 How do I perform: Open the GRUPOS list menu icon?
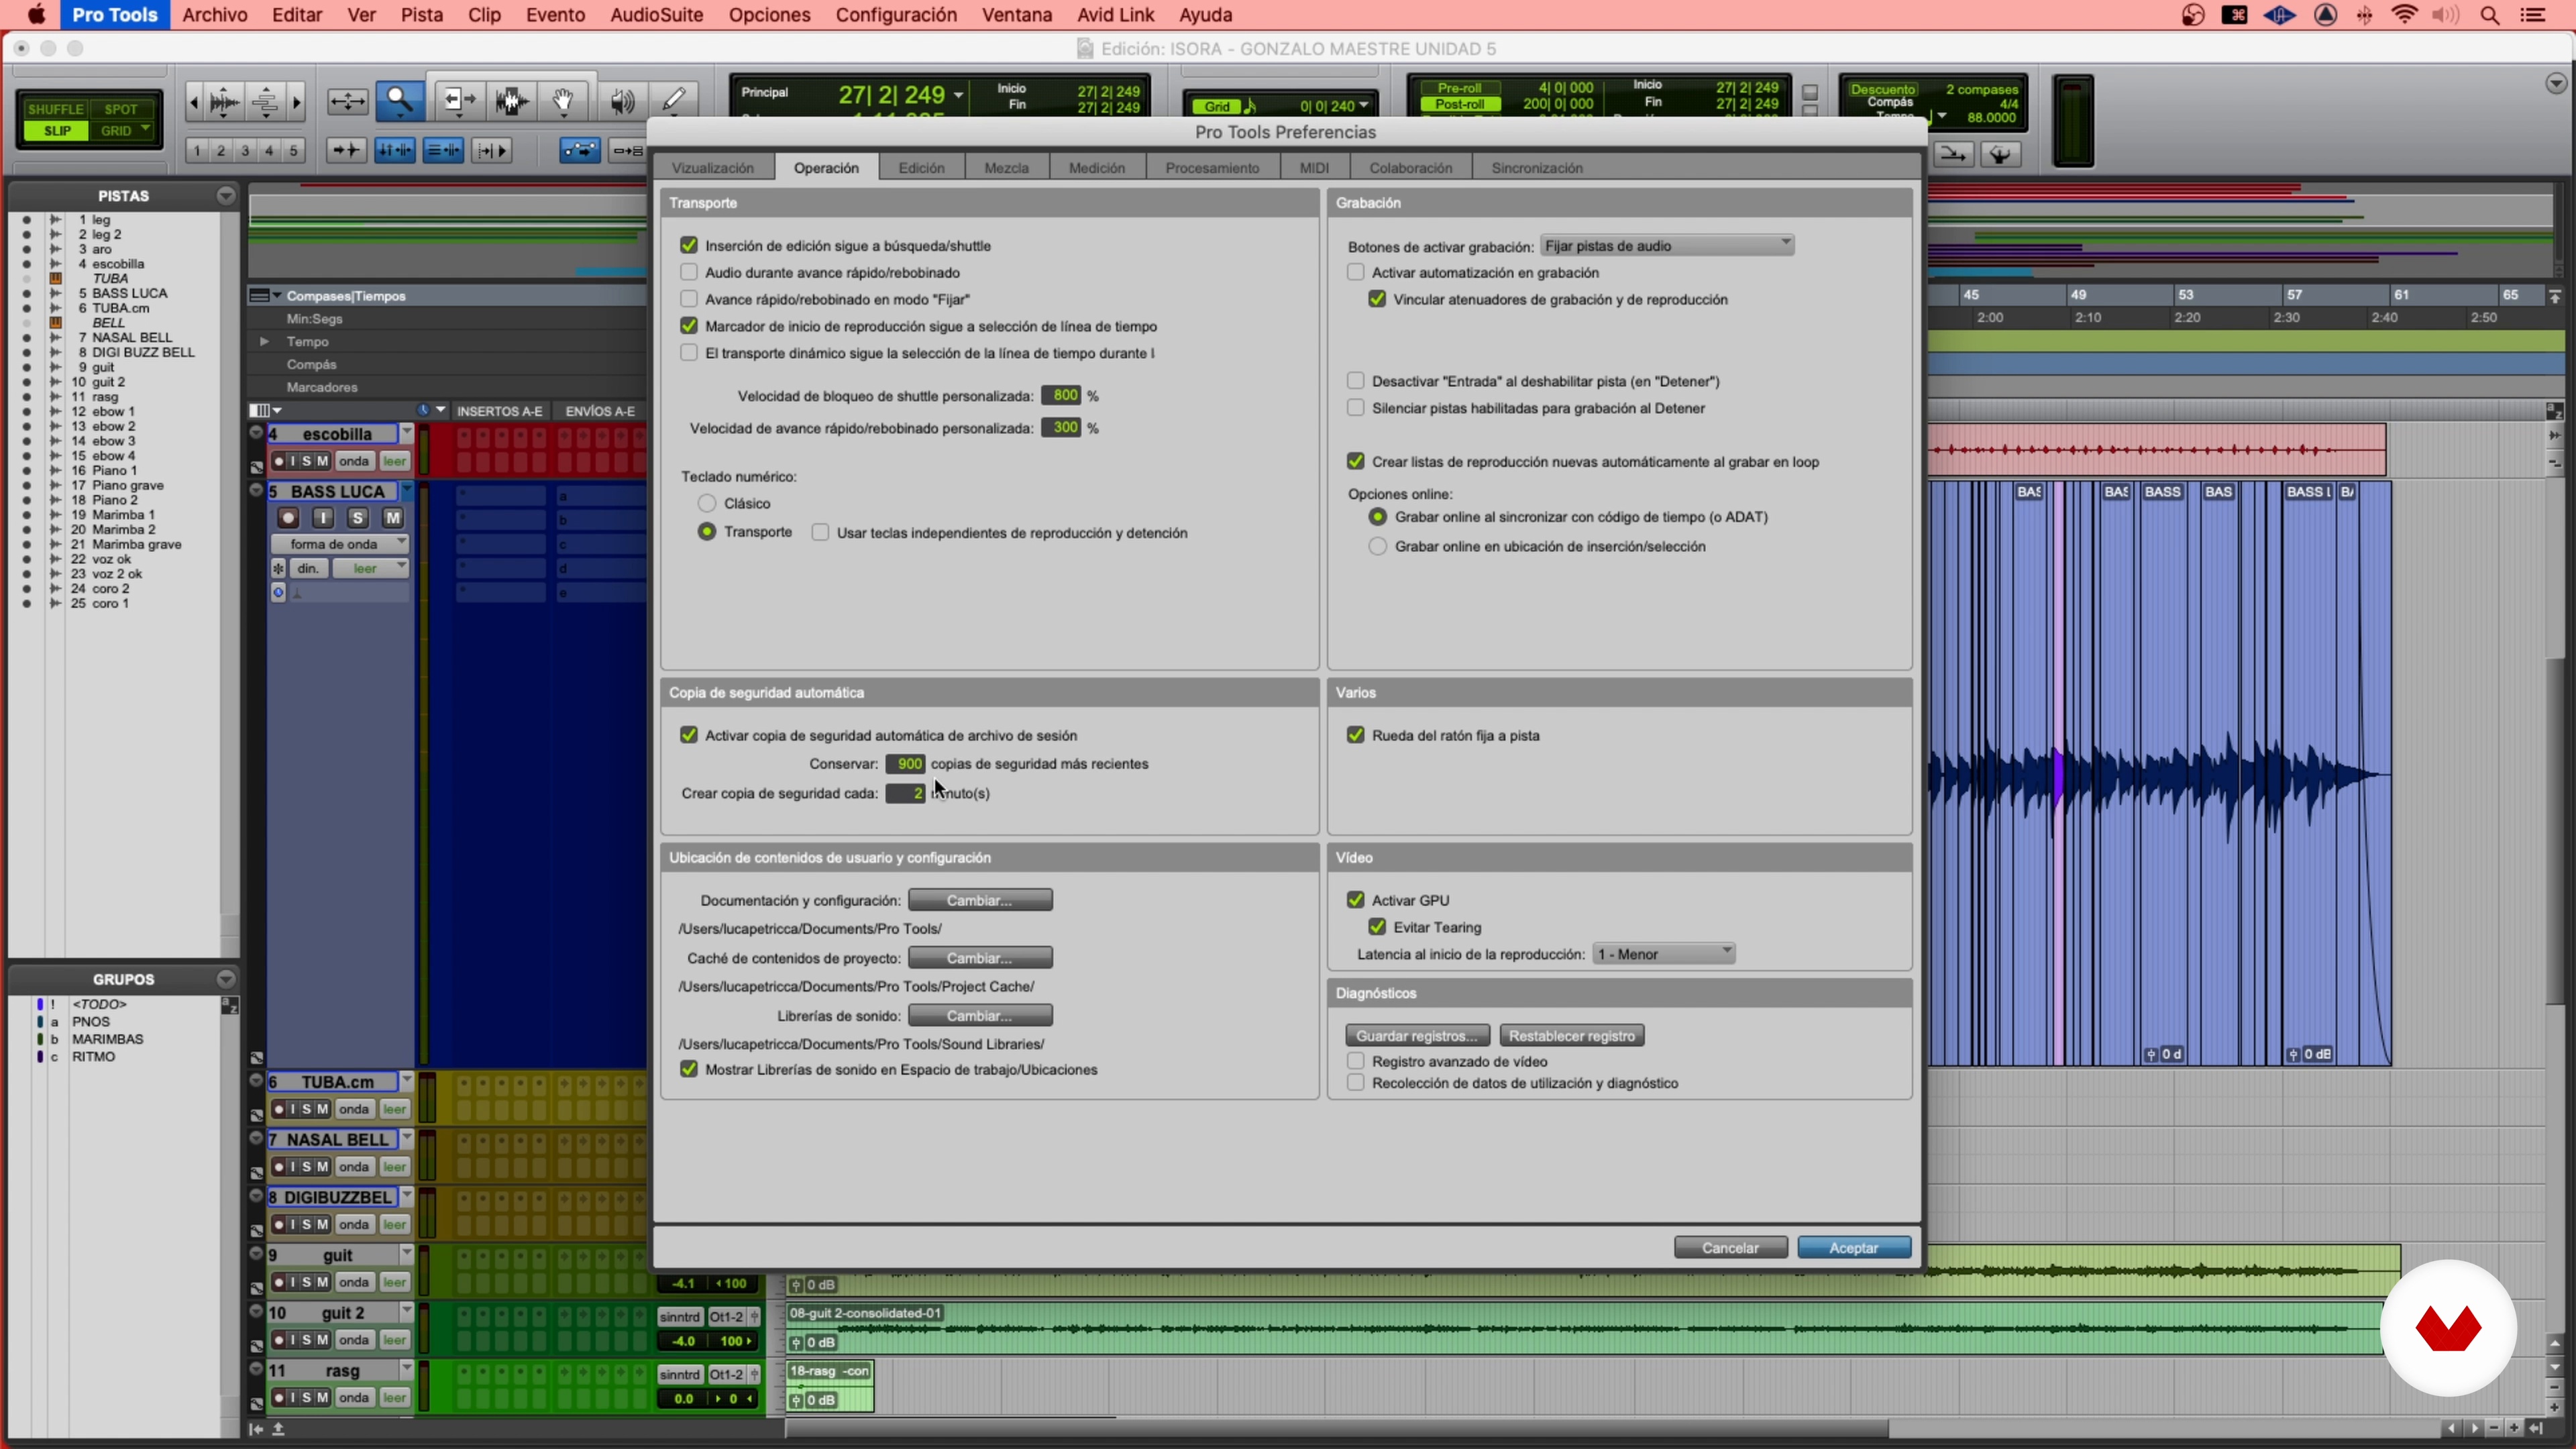(226, 979)
